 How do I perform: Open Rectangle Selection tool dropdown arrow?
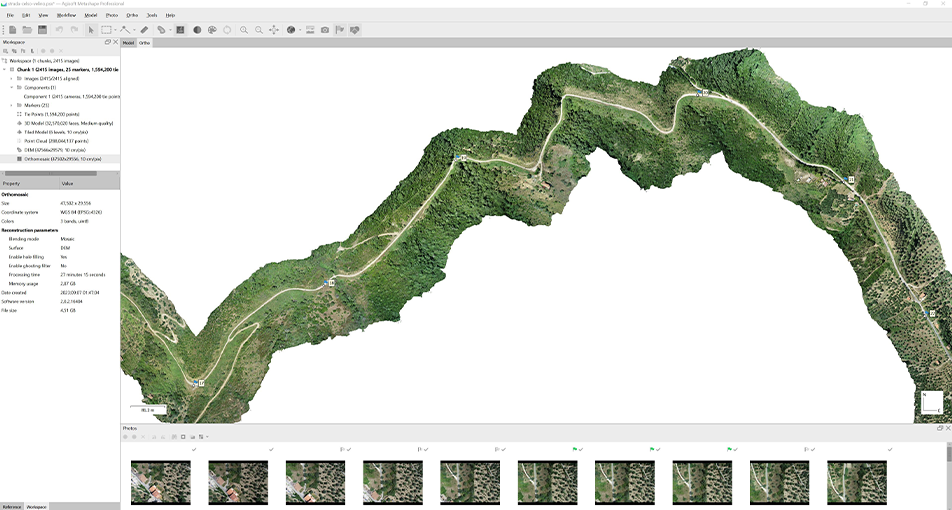(115, 30)
